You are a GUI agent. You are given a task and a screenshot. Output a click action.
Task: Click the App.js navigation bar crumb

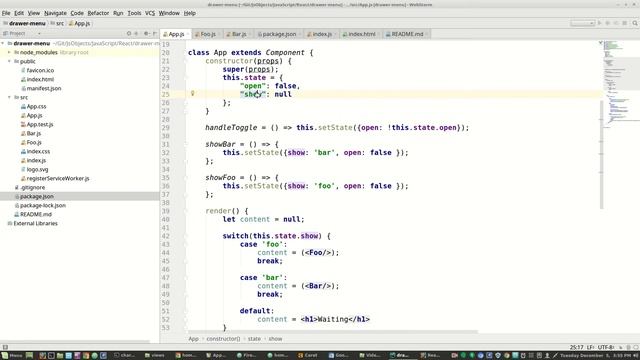pyautogui.click(x=80, y=23)
